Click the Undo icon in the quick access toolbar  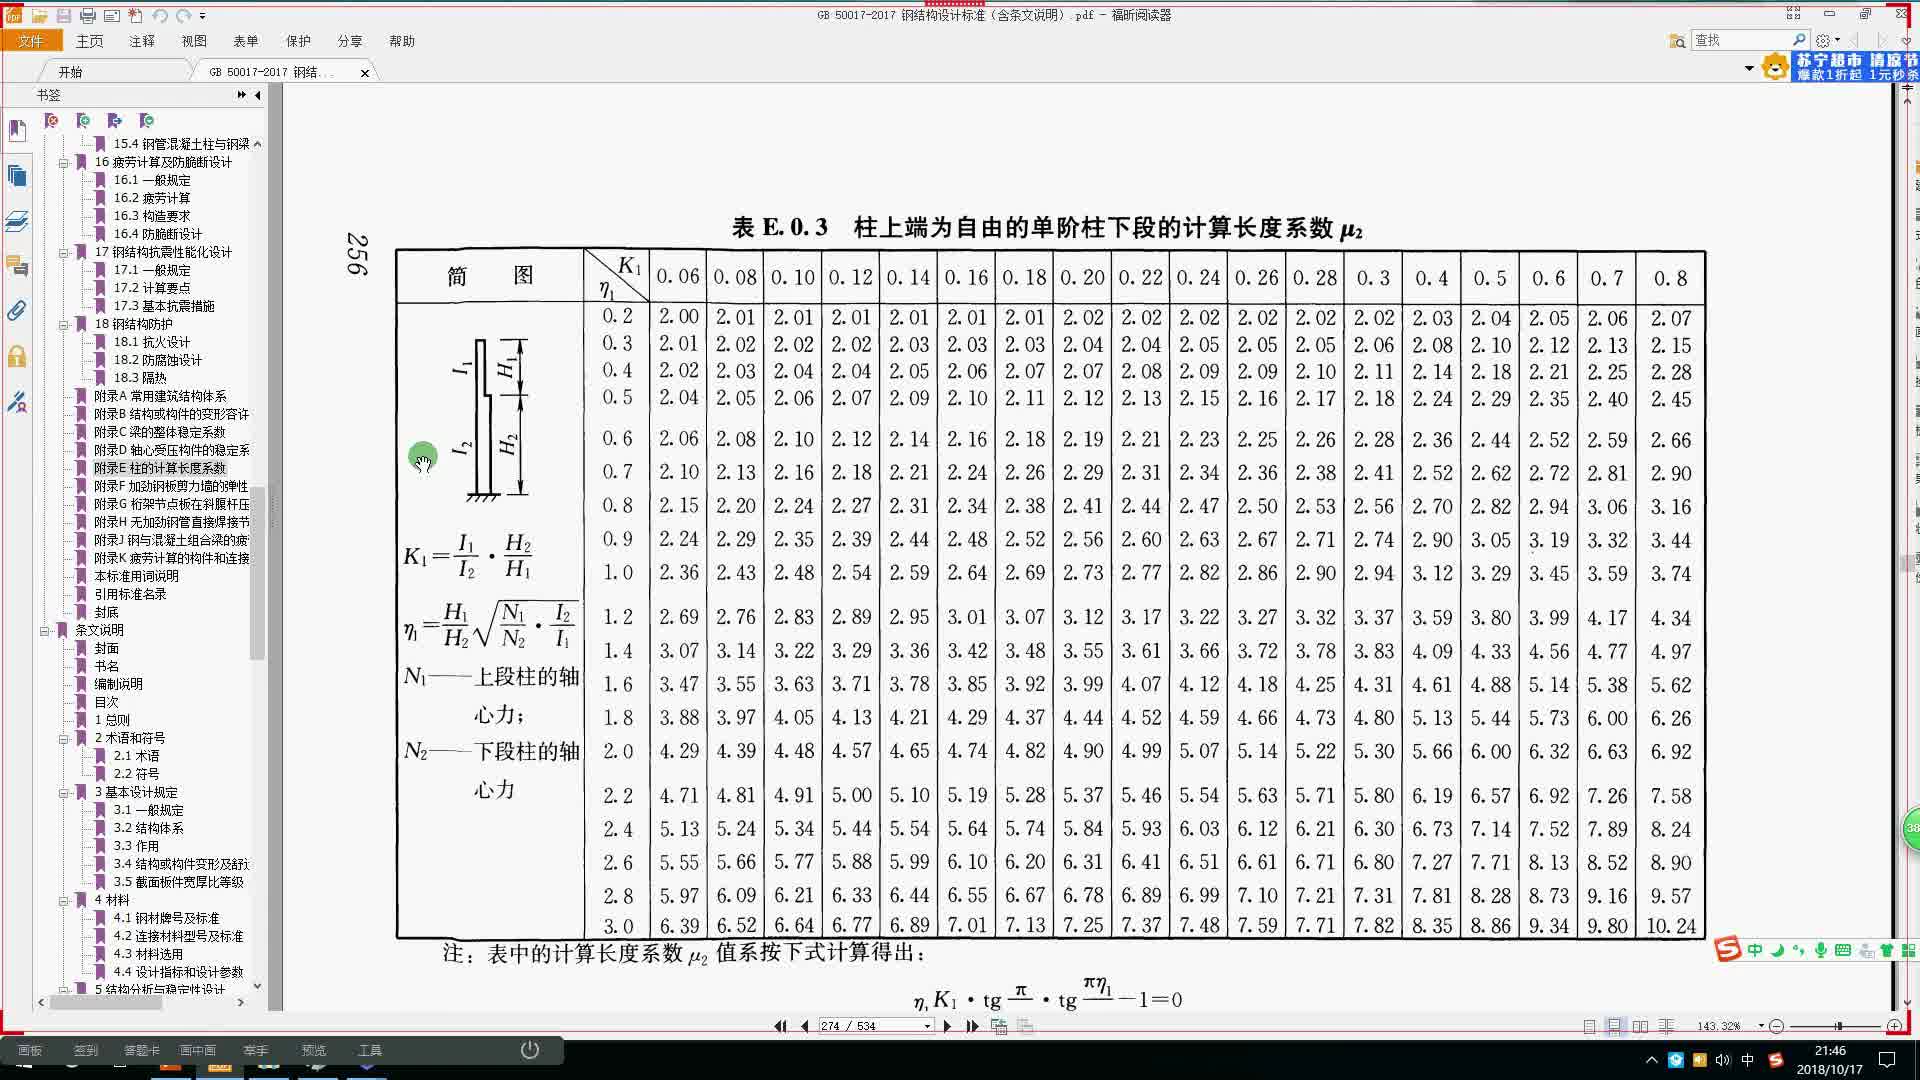(x=160, y=16)
